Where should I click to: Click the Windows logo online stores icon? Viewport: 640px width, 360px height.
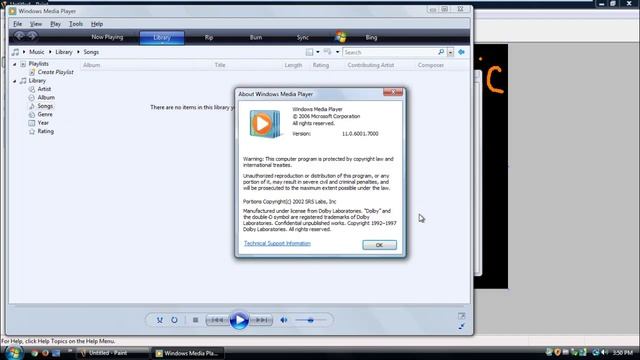click(x=341, y=37)
